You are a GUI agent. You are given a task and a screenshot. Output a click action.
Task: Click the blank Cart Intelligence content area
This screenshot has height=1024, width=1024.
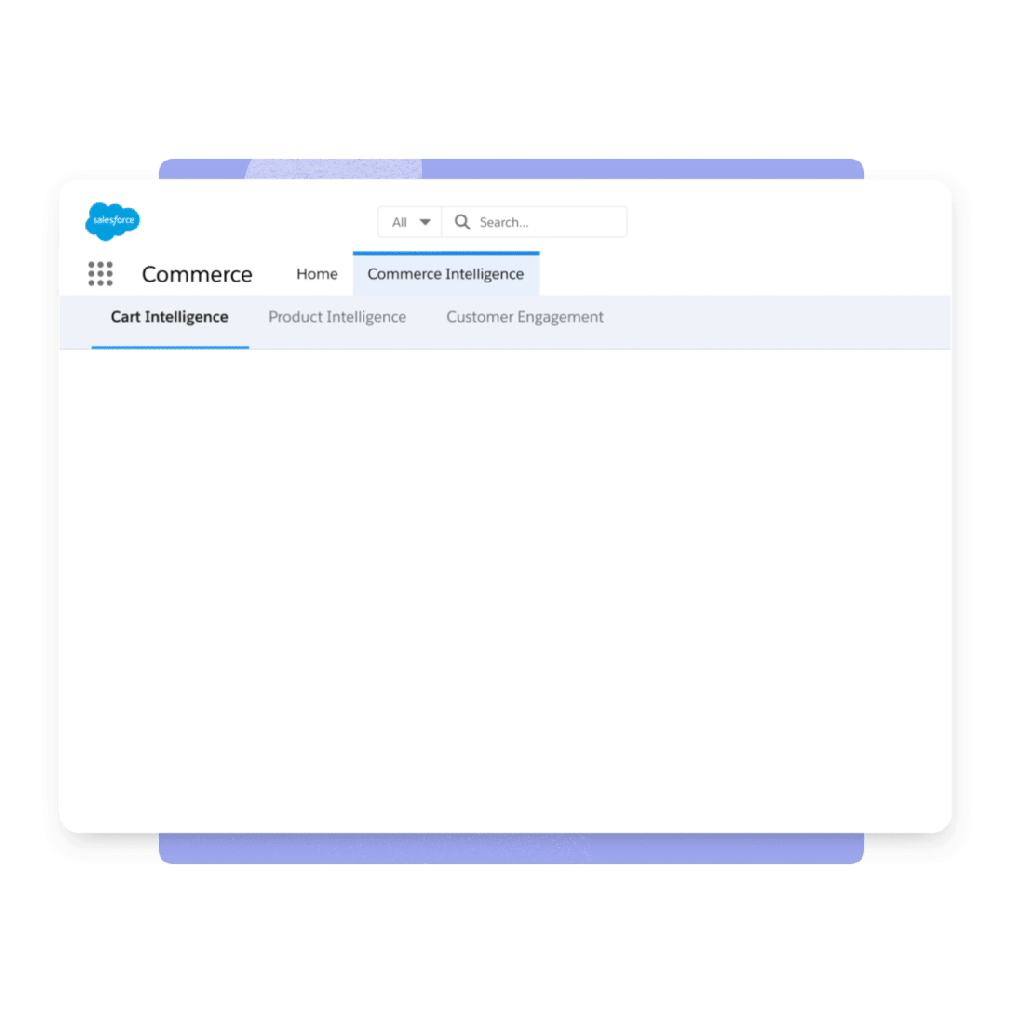pyautogui.click(x=505, y=588)
